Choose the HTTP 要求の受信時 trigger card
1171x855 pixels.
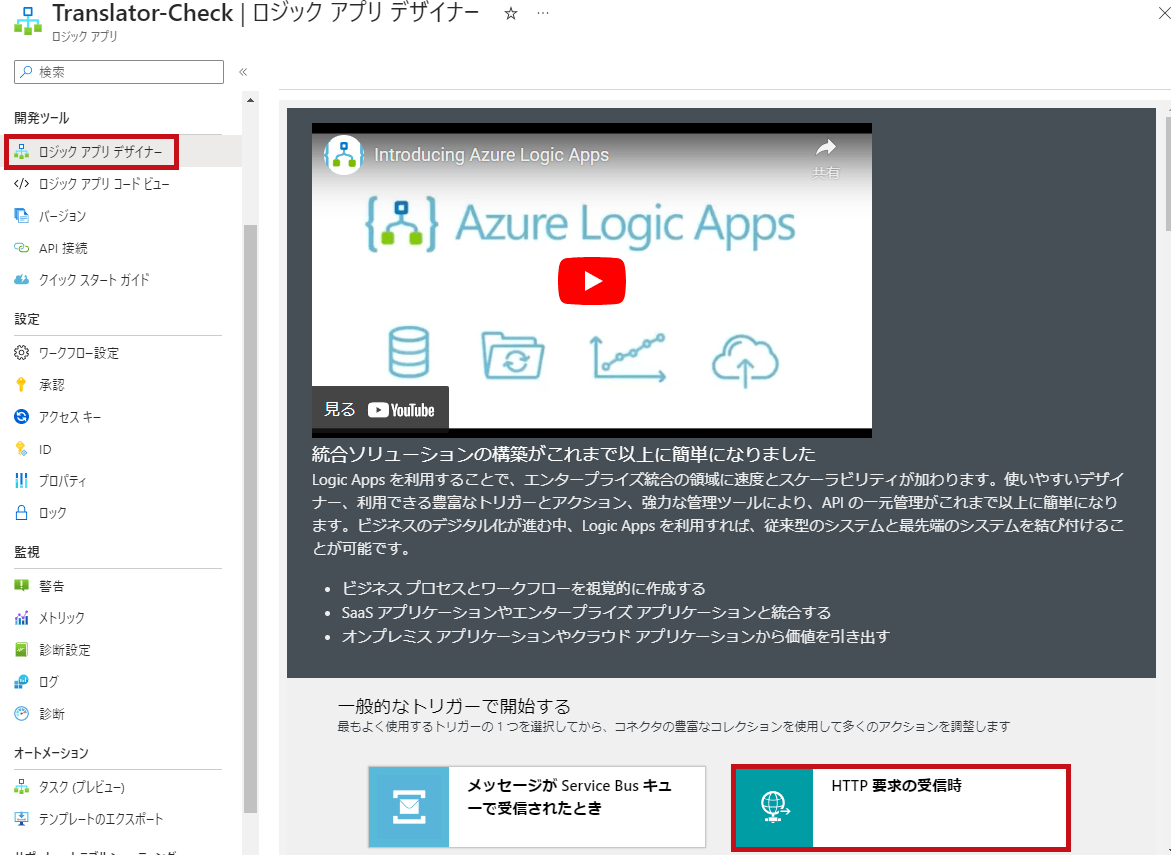[901, 807]
